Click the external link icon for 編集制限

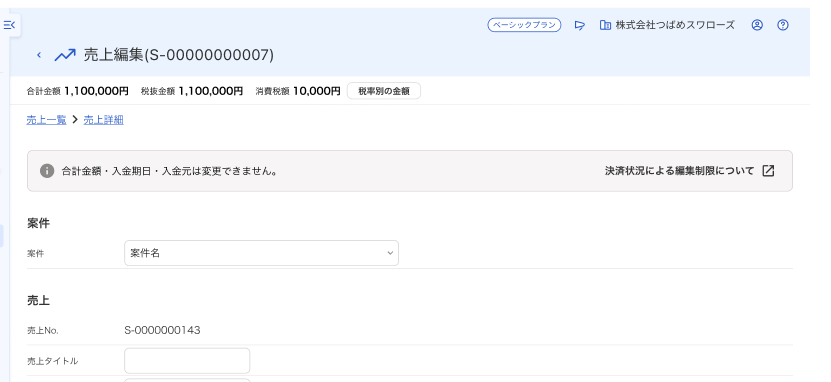coord(768,171)
